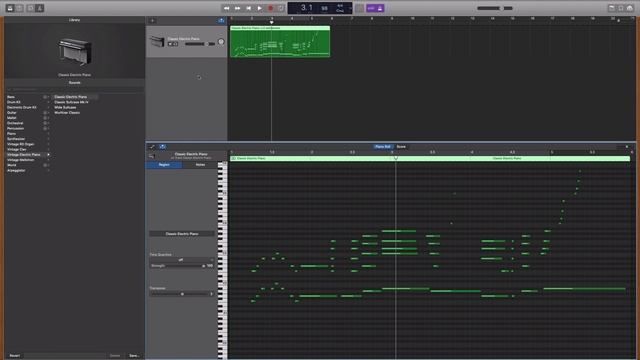Start playback with the Play button
Image resolution: width=640 pixels, height=360 pixels.
pyautogui.click(x=260, y=8)
